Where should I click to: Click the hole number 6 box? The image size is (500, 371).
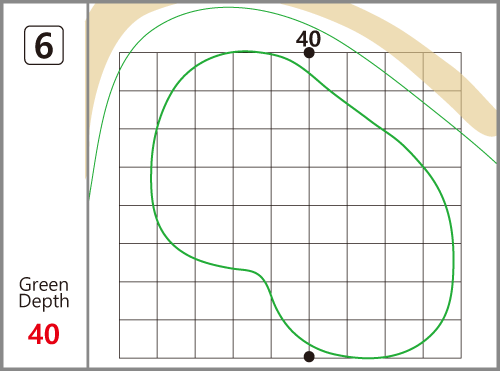pos(44,45)
